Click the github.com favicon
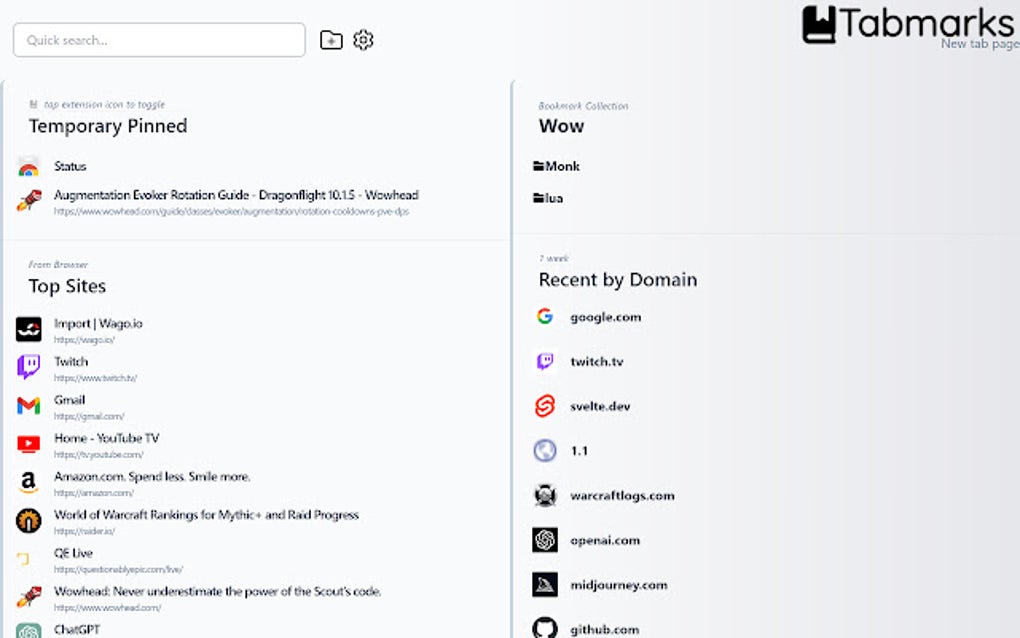Viewport: 1020px width, 638px height. 544,628
